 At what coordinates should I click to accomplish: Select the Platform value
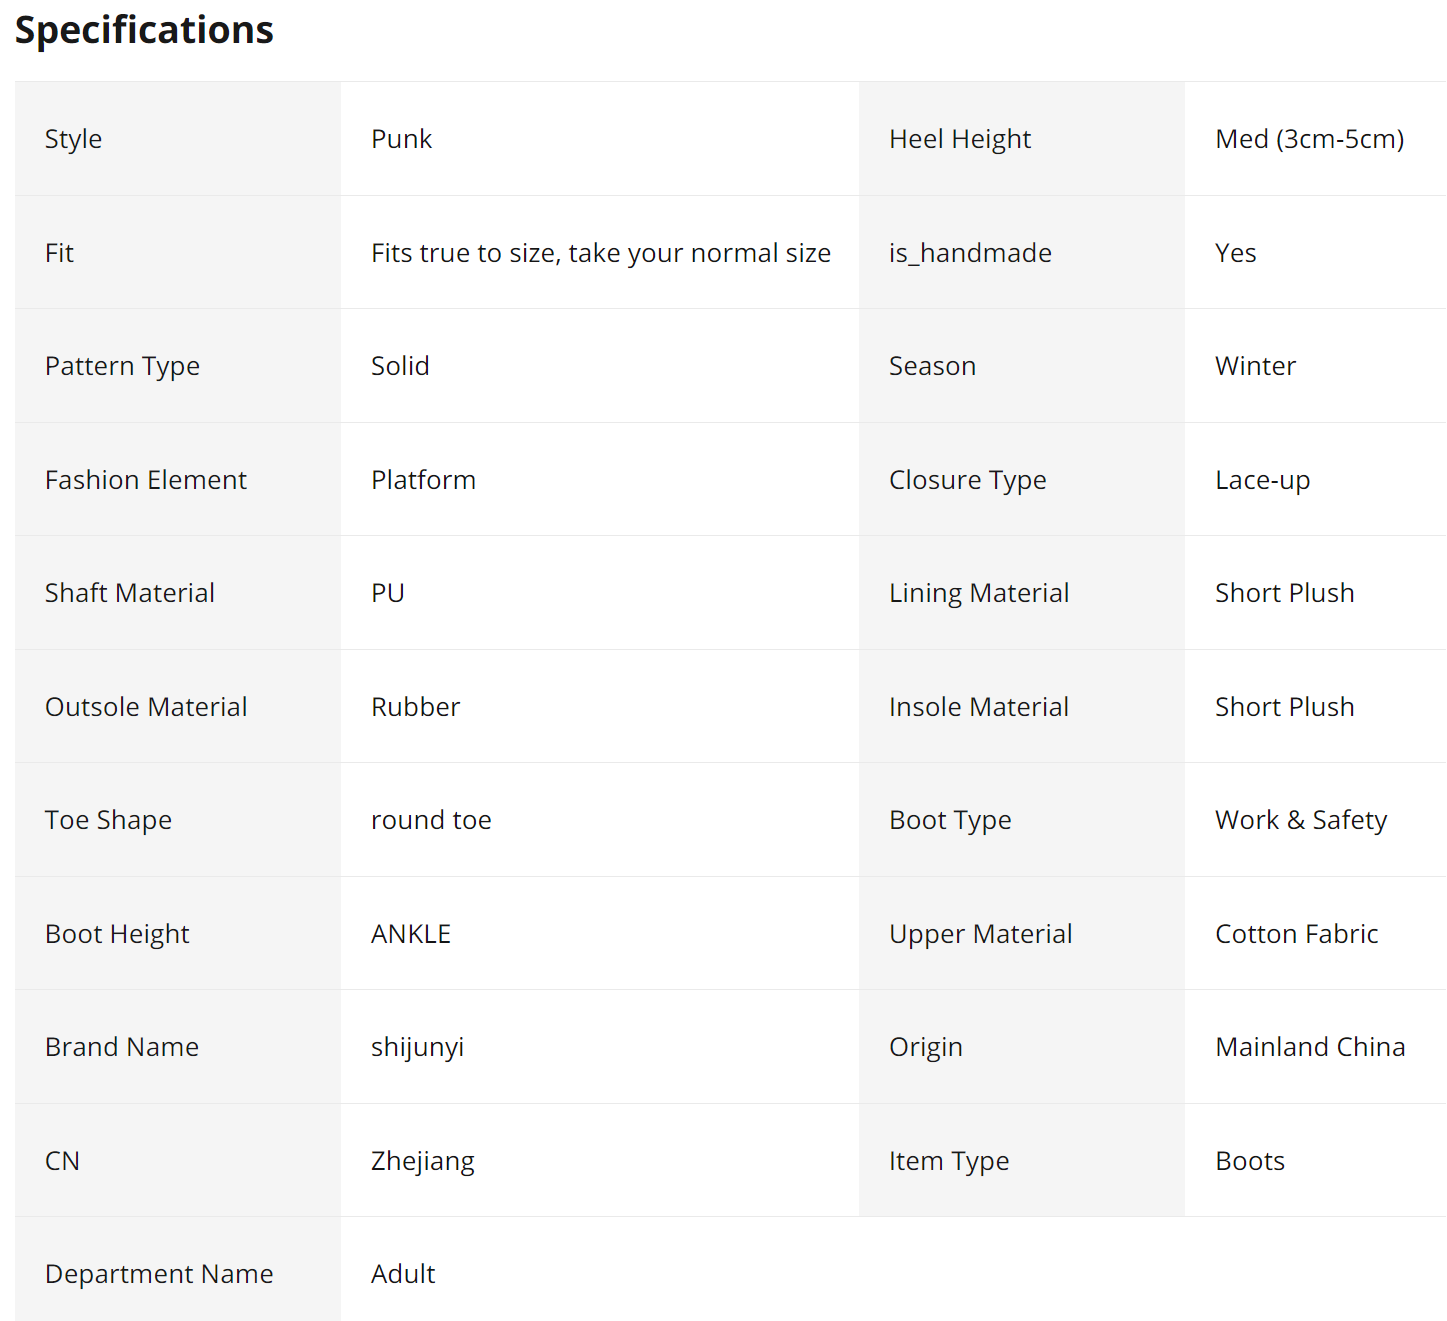point(423,480)
